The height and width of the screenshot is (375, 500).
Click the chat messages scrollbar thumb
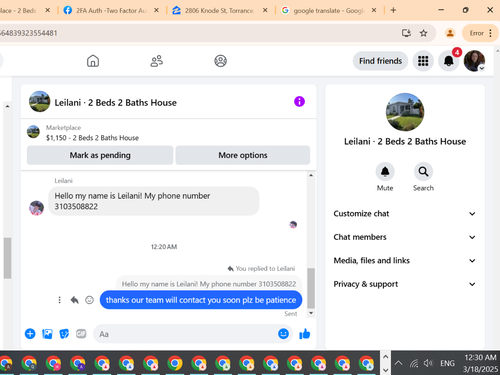[311, 288]
